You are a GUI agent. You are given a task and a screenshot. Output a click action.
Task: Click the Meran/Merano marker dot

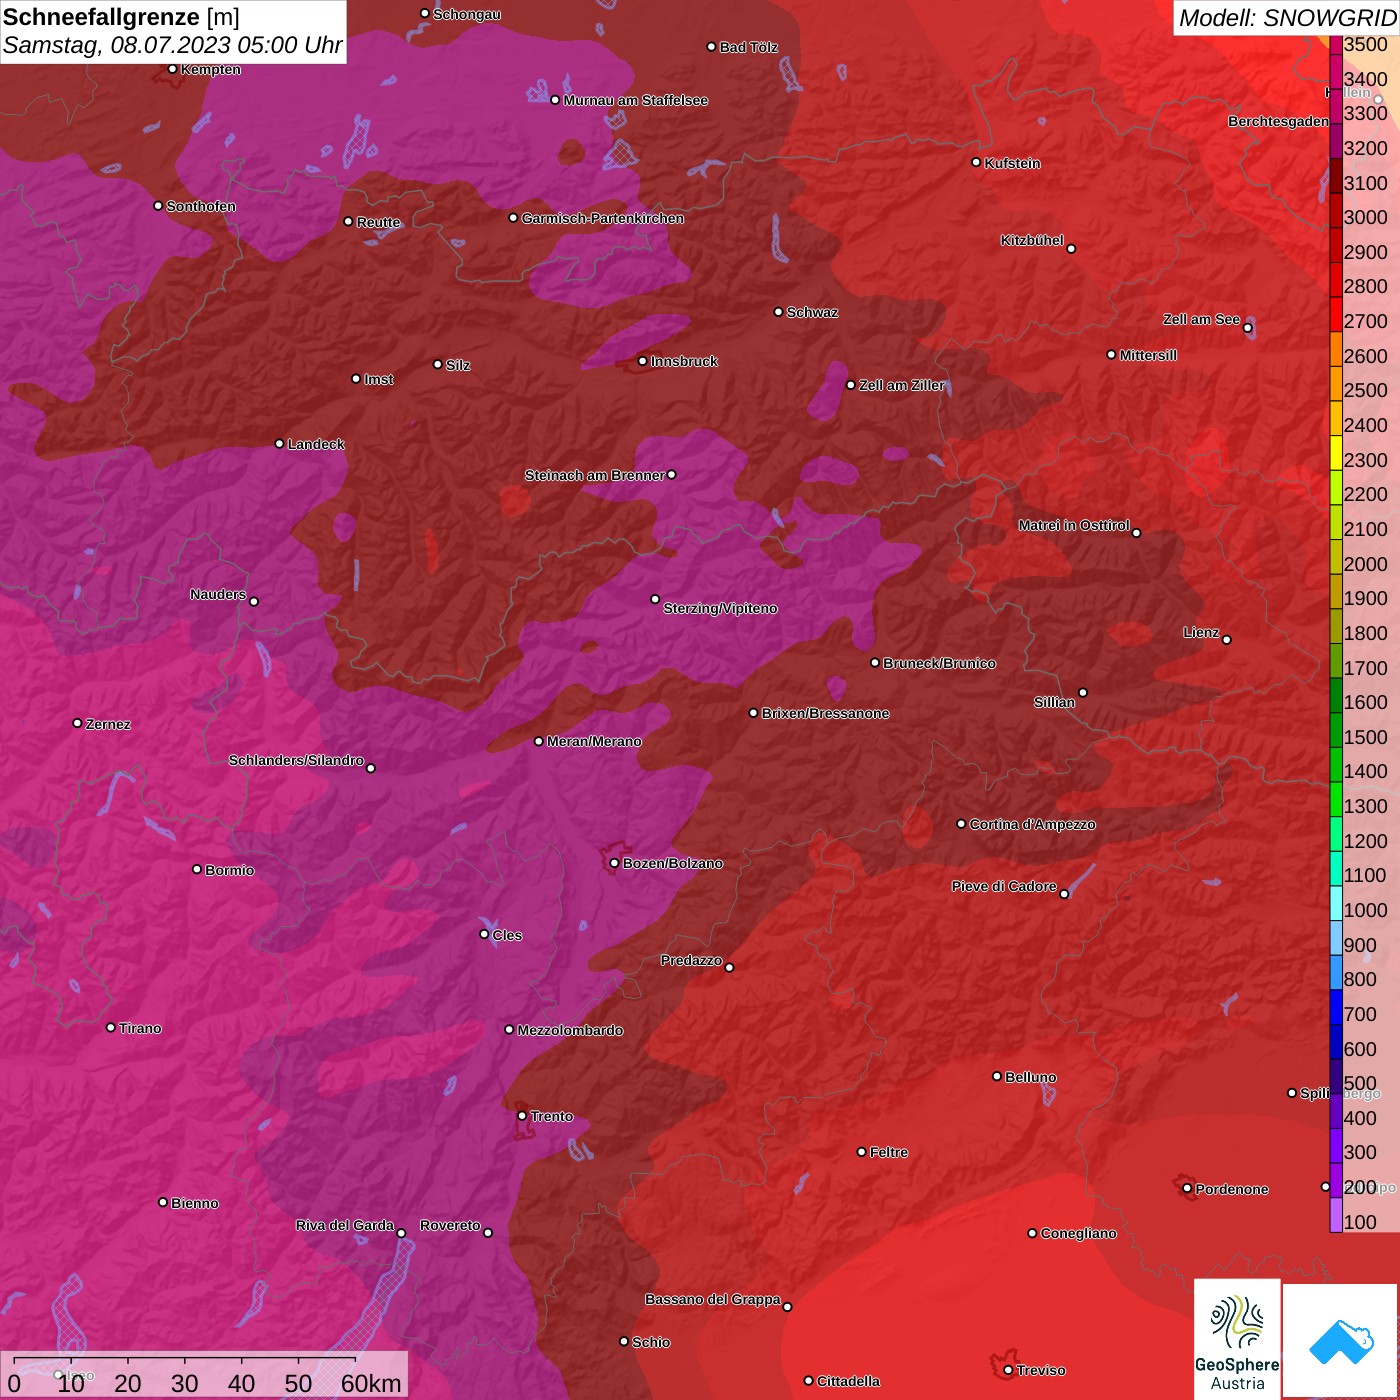(x=538, y=741)
